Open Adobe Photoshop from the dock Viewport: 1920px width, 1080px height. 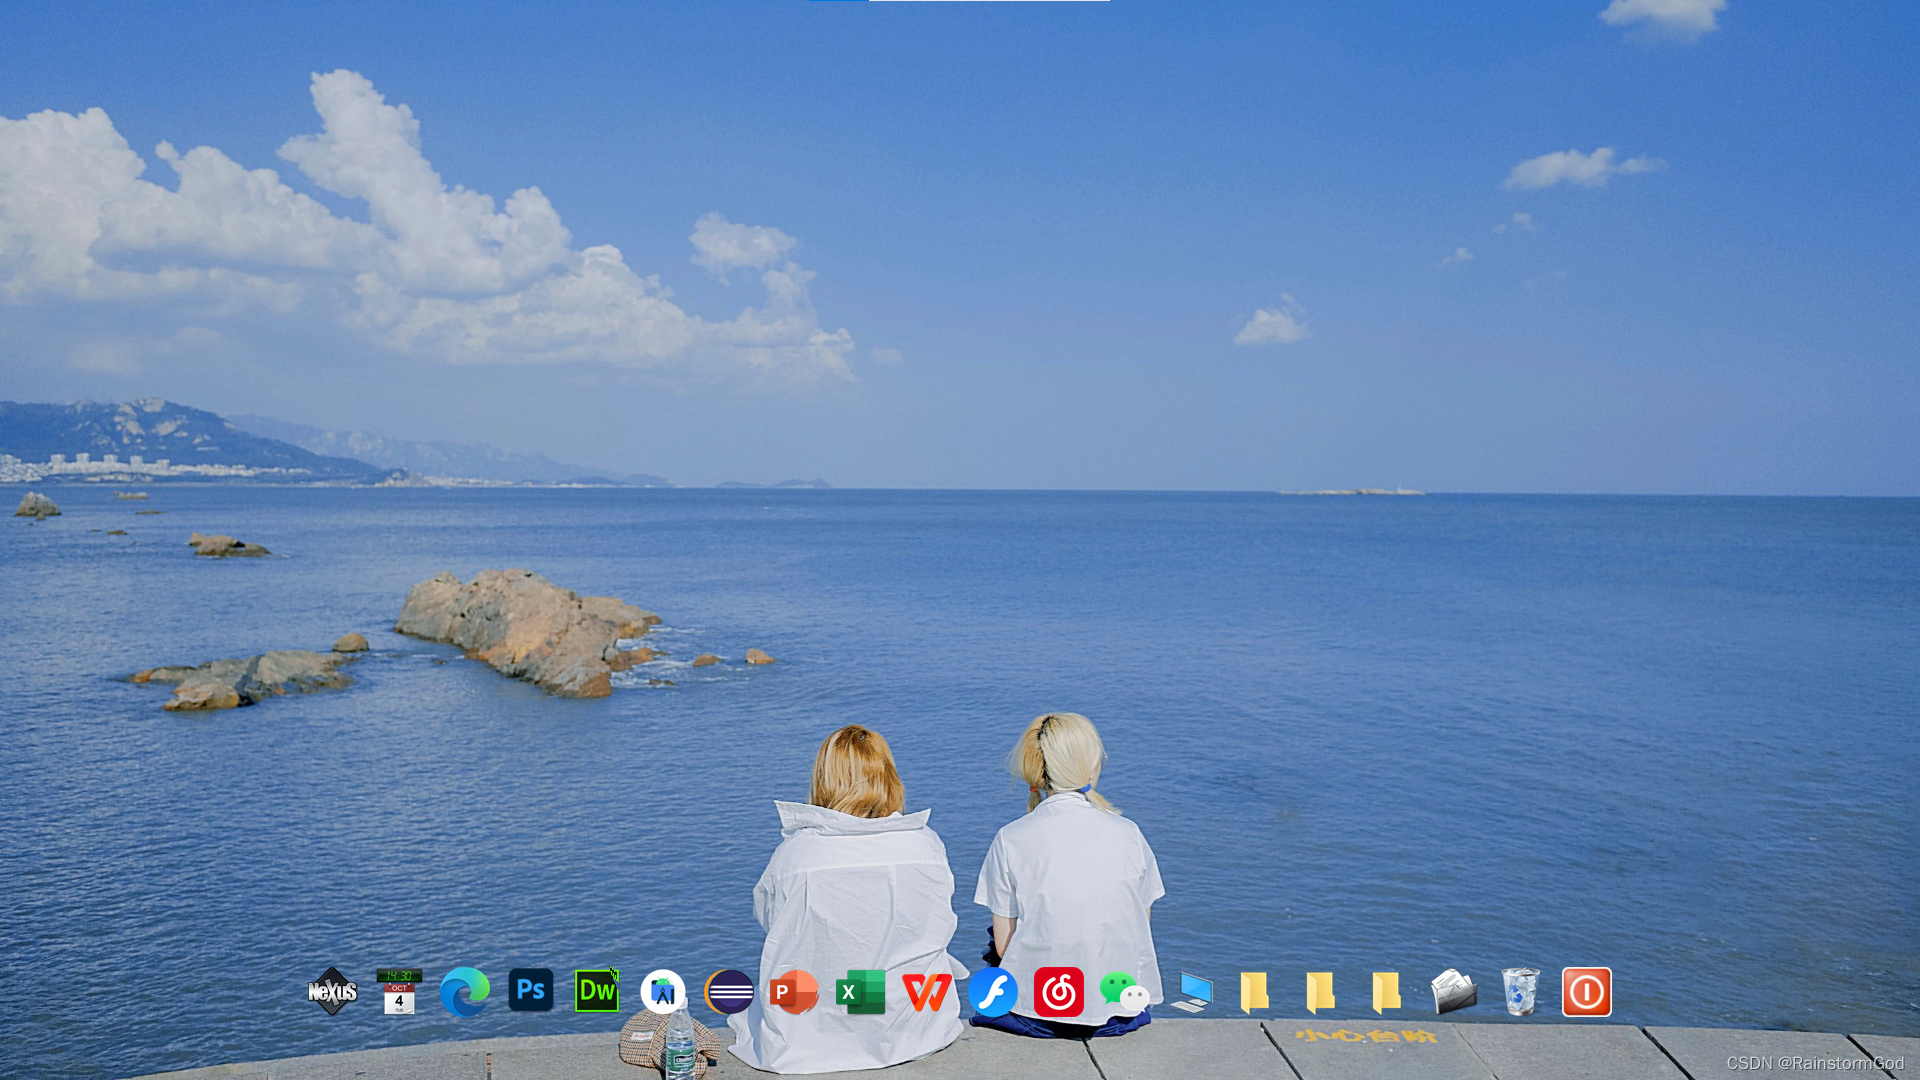pos(531,991)
